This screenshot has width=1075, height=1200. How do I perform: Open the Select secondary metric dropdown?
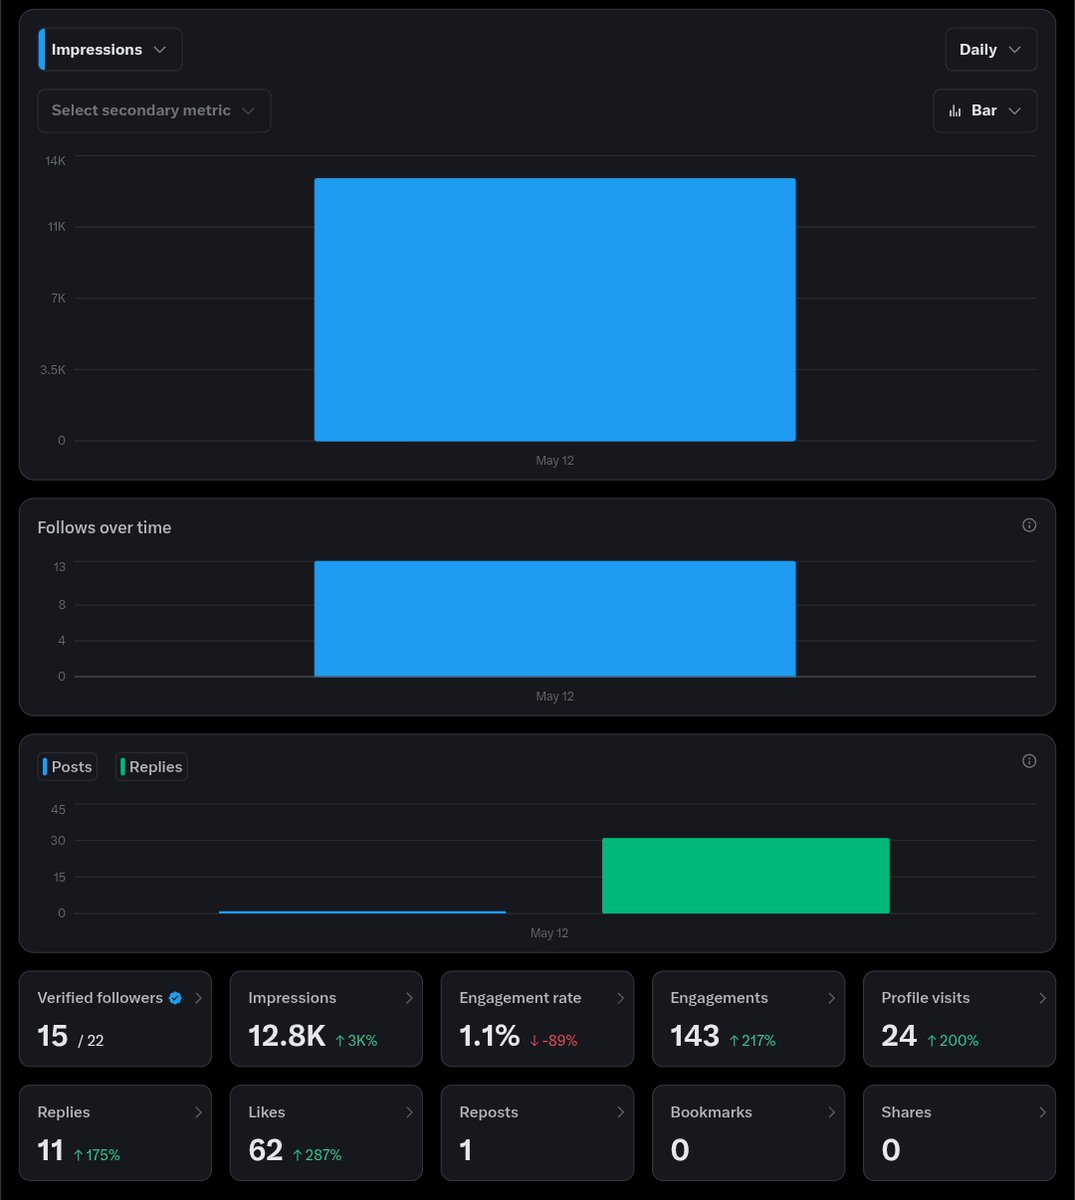(x=154, y=110)
